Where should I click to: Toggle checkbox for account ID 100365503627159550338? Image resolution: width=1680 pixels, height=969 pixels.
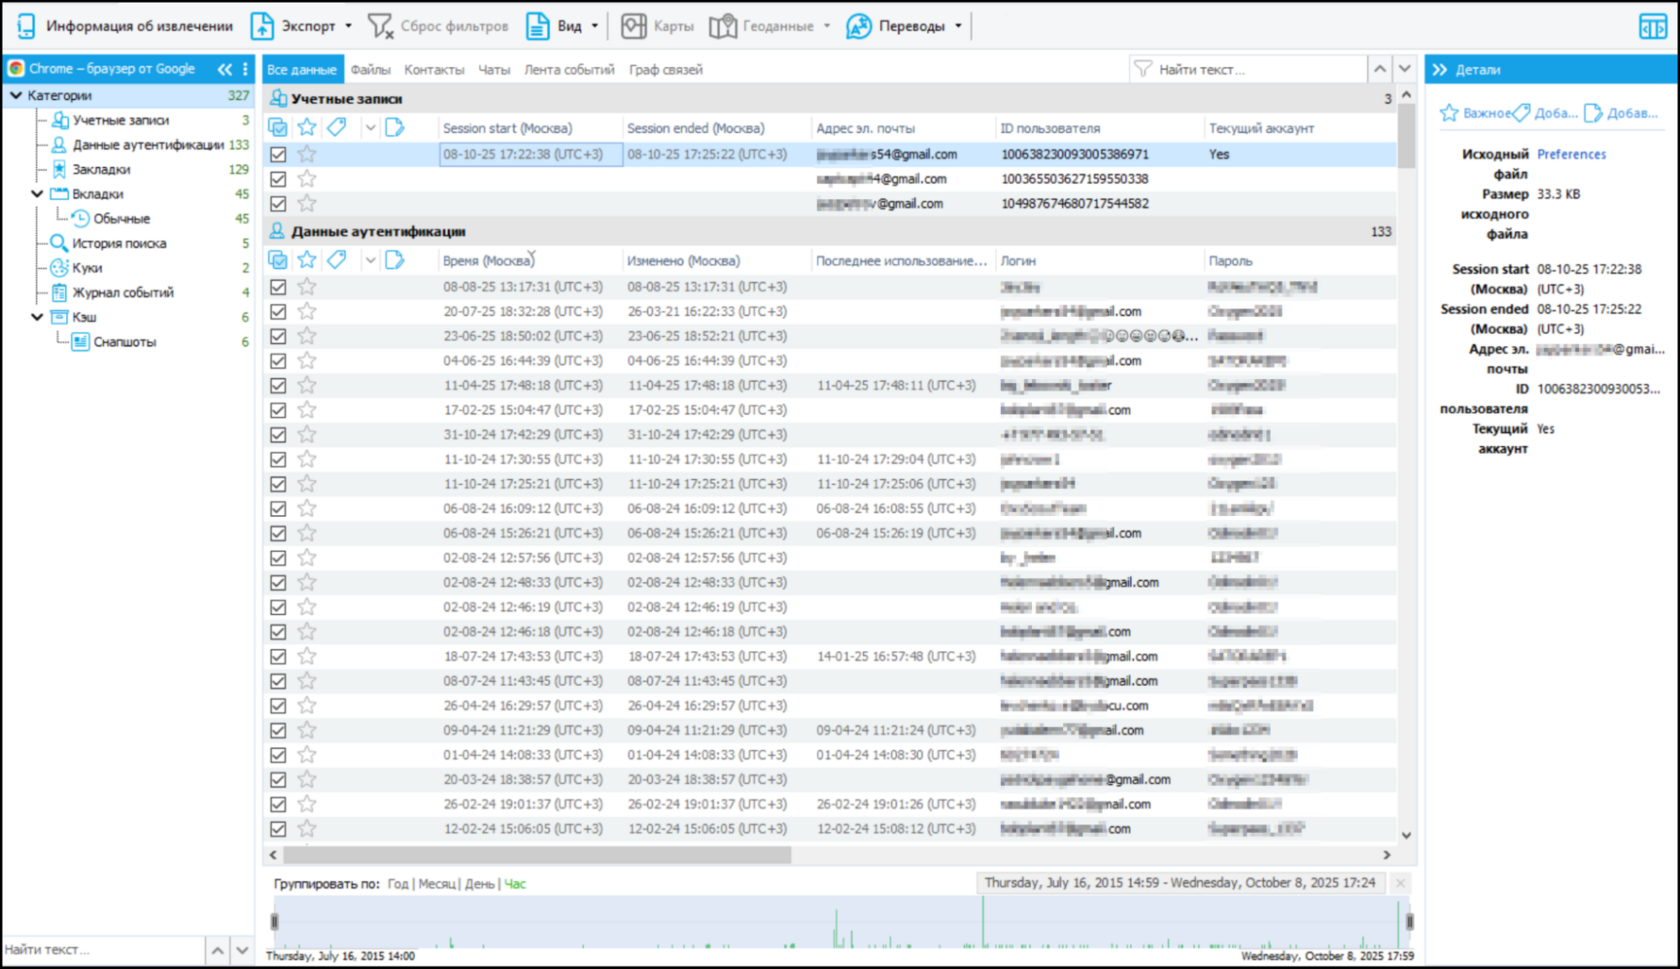(x=278, y=179)
